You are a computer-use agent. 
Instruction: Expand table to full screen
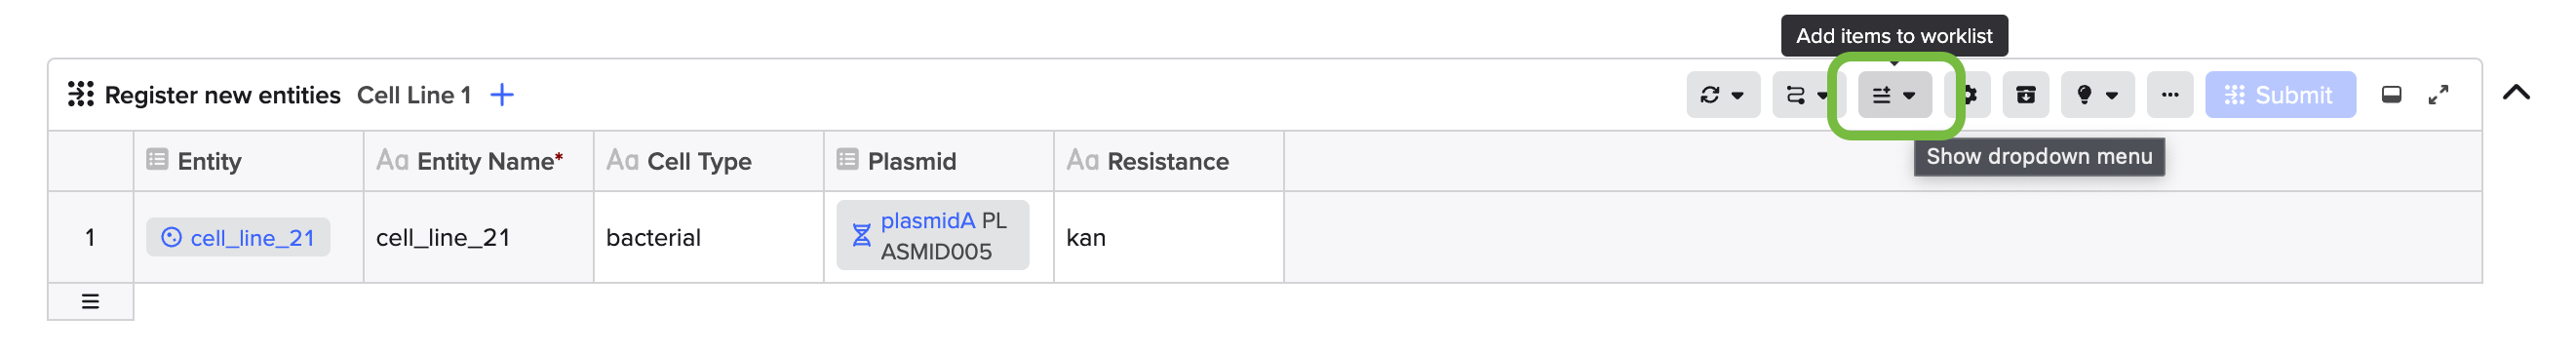click(2438, 95)
